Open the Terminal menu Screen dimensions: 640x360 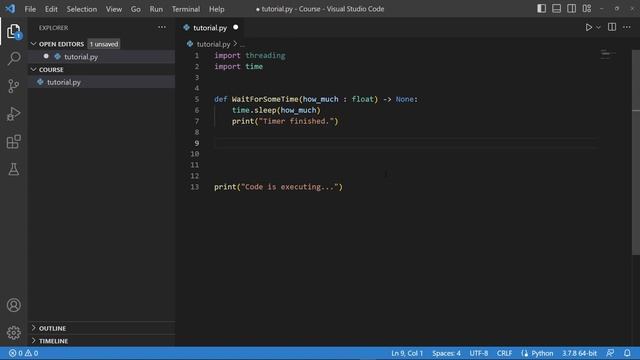pos(186,9)
